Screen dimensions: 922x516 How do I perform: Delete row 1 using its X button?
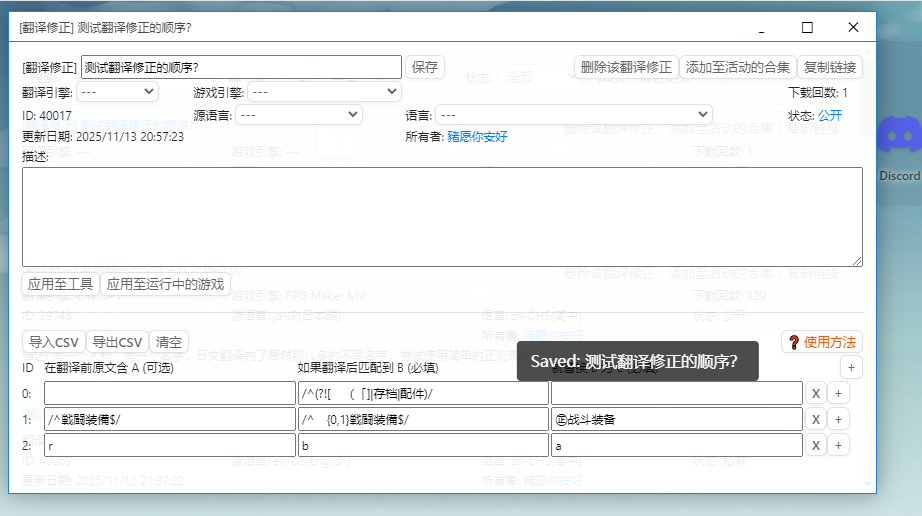(x=816, y=419)
